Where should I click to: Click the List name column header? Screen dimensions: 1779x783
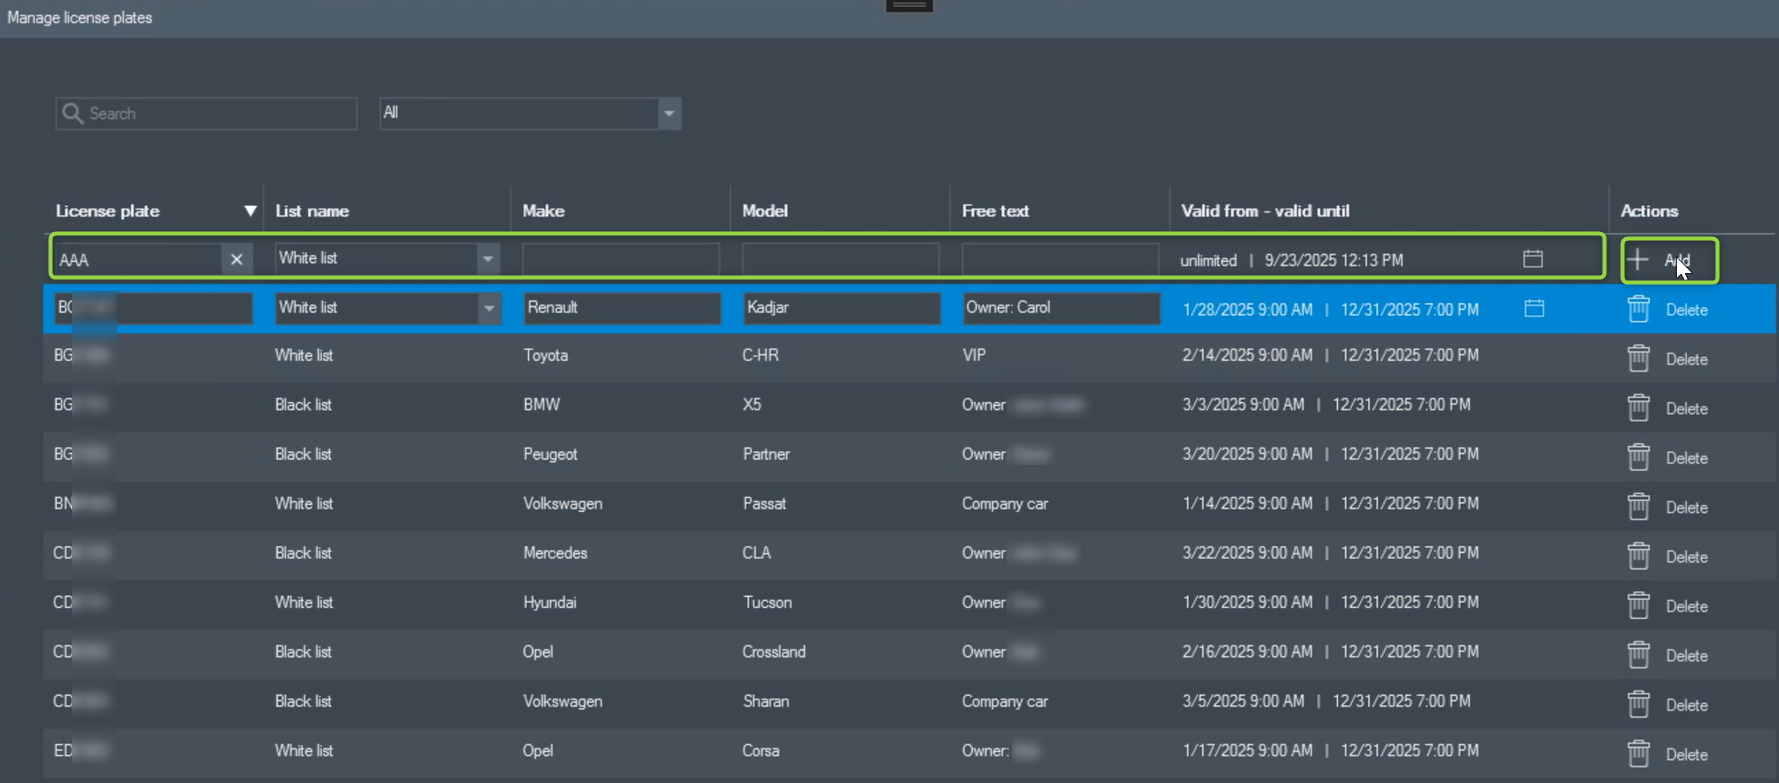[312, 211]
